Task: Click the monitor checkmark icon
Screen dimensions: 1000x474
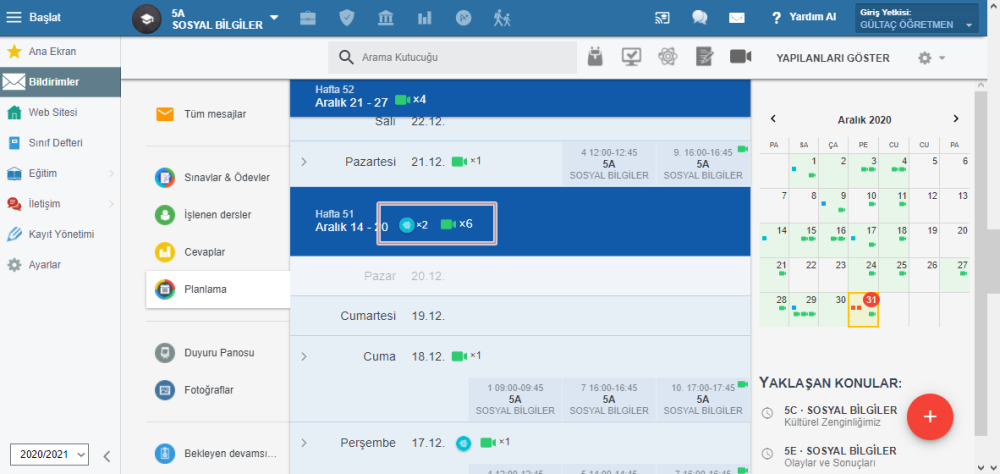Action: (631, 57)
